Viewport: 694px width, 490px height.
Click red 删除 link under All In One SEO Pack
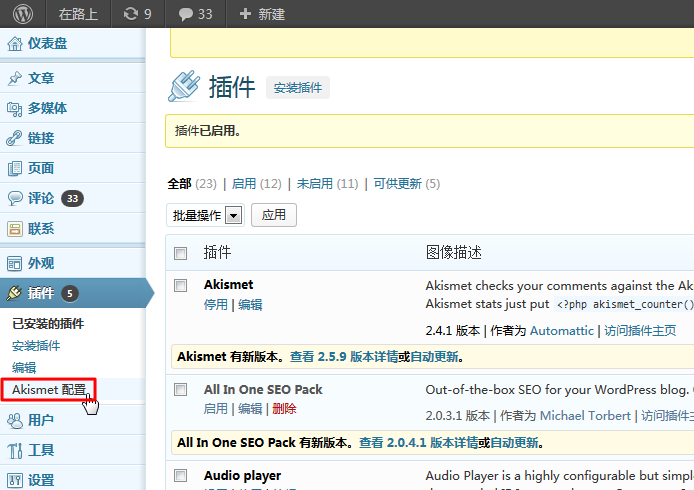click(x=284, y=409)
